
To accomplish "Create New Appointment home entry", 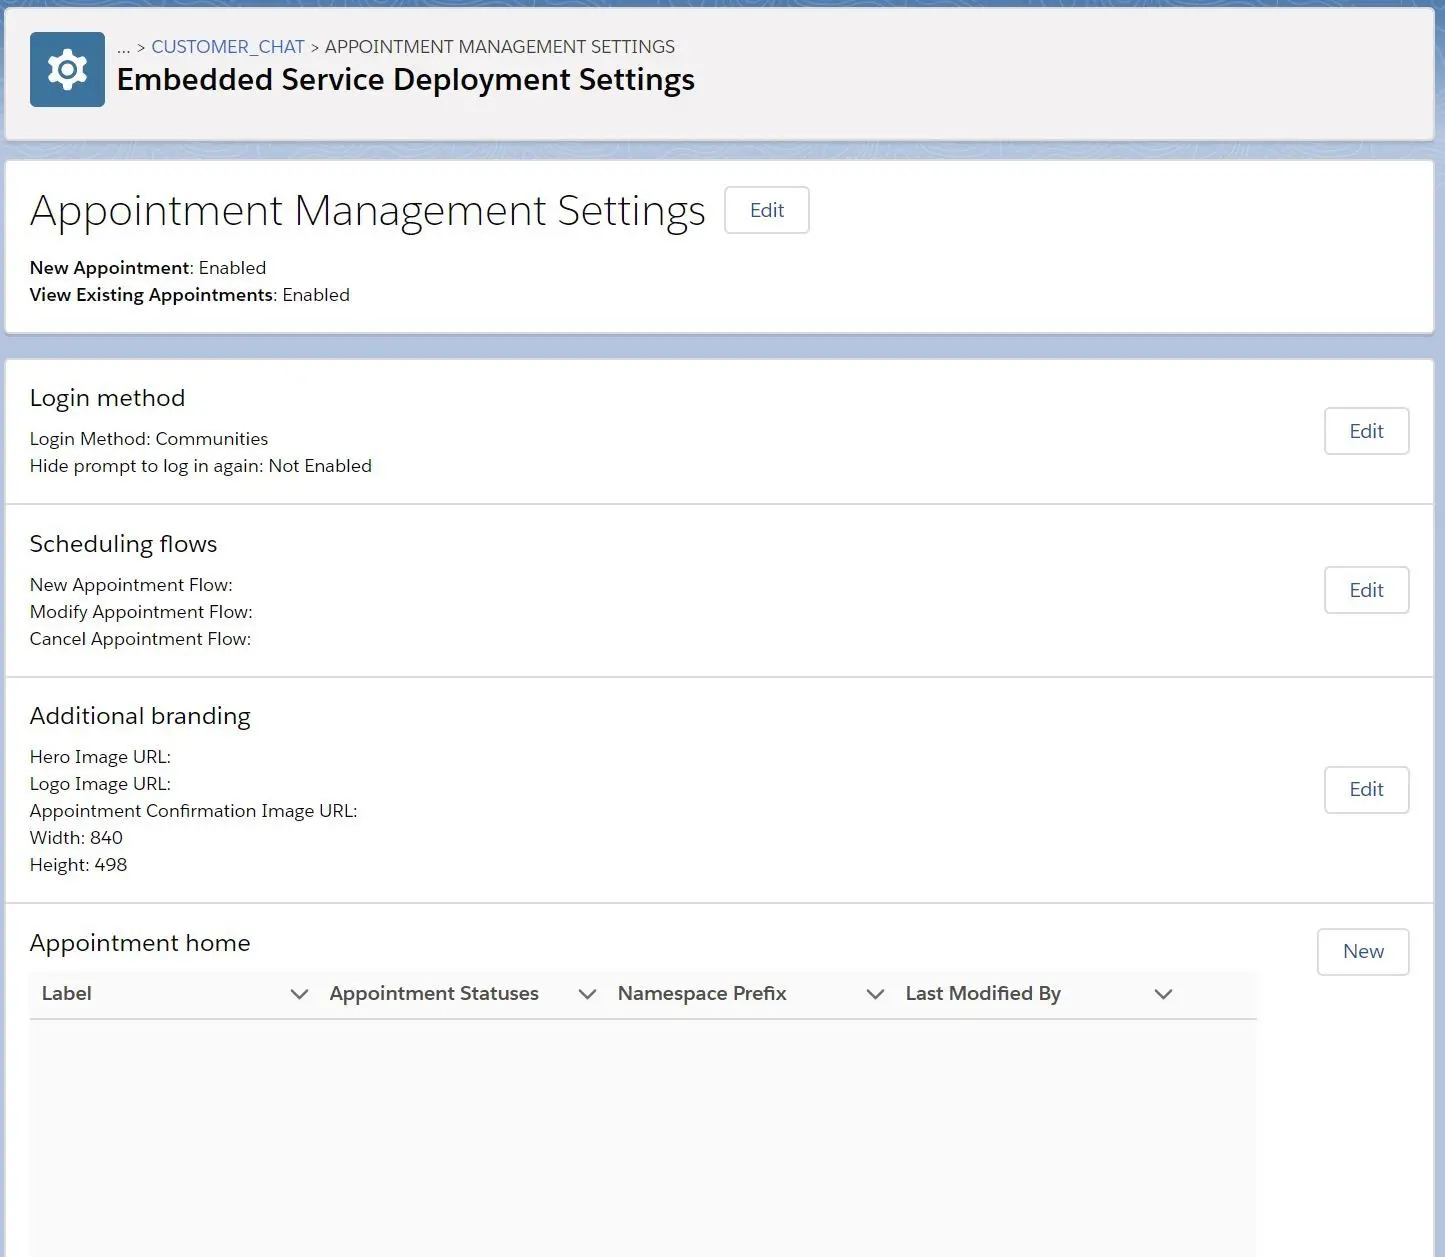I will pyautogui.click(x=1363, y=951).
